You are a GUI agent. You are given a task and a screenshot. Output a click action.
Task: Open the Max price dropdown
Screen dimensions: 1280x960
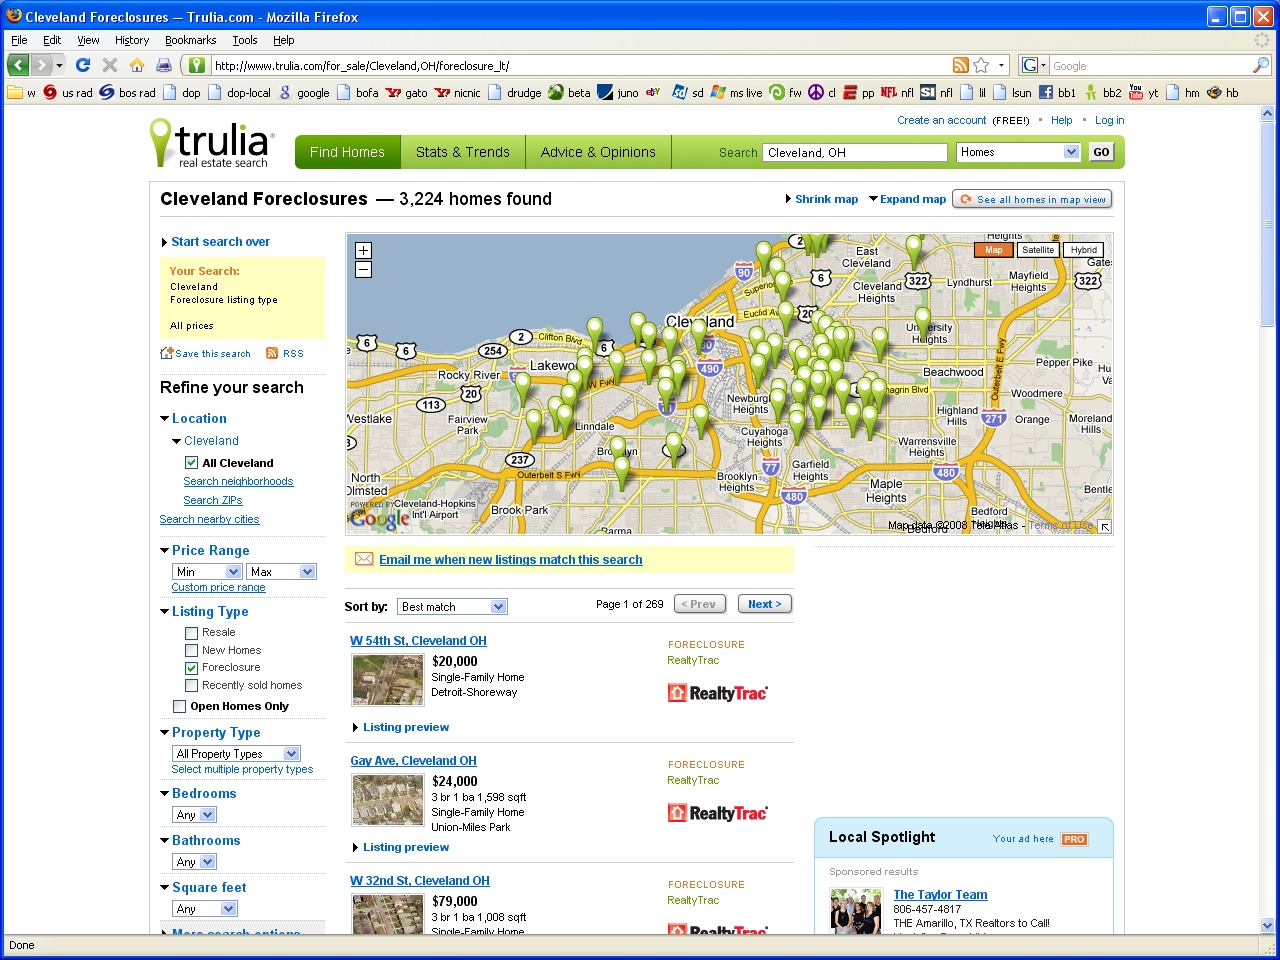click(x=281, y=572)
